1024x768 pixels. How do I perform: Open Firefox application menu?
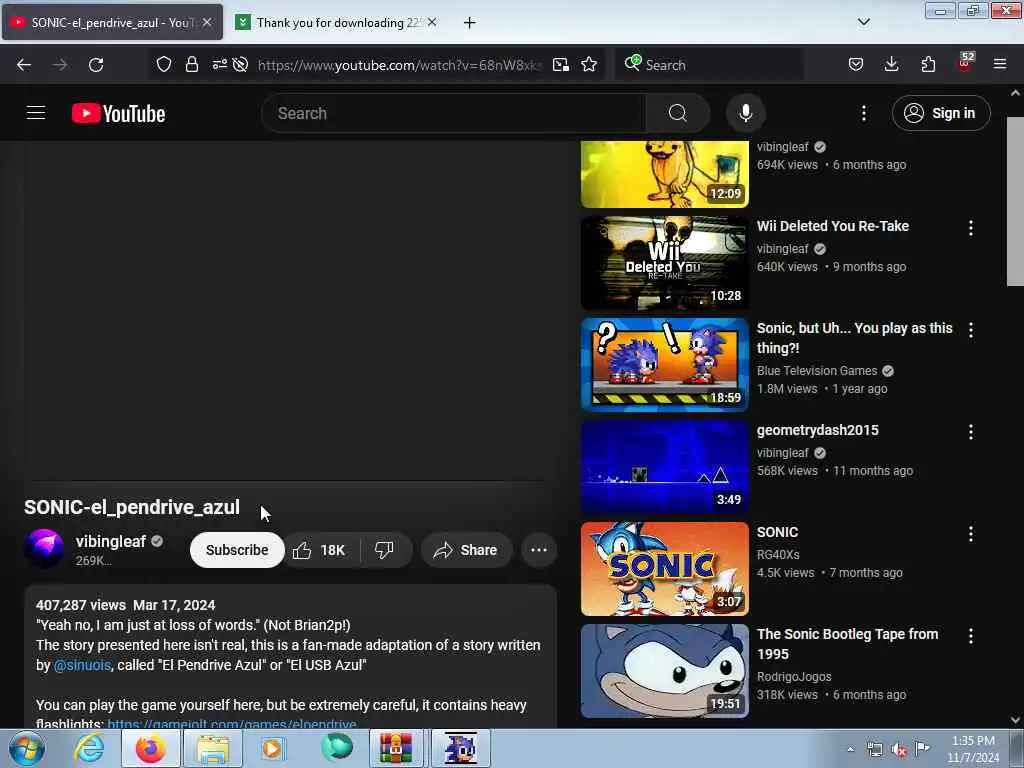[x=1000, y=65]
